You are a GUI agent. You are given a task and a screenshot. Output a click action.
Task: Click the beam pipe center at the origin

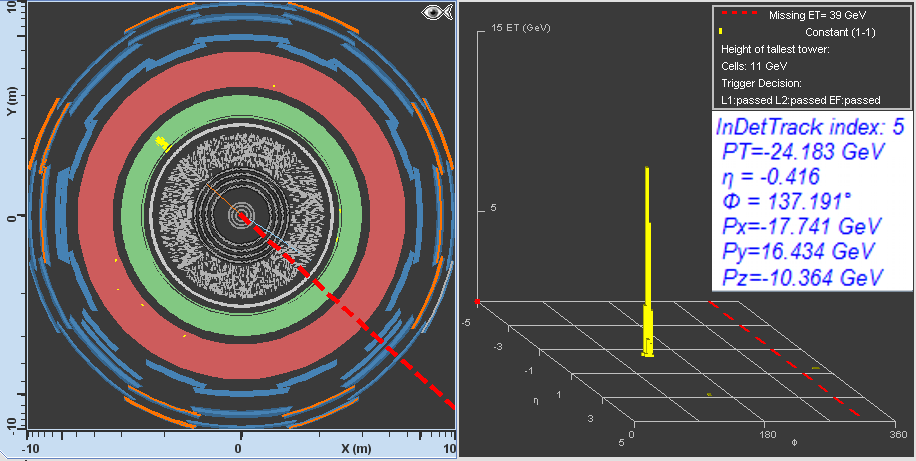(x=240, y=215)
